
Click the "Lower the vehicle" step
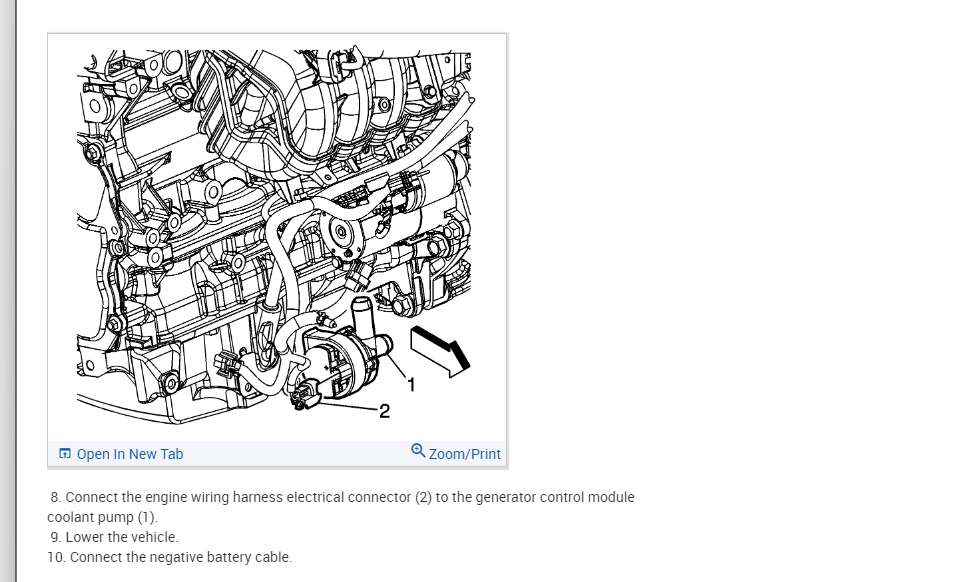point(114,537)
